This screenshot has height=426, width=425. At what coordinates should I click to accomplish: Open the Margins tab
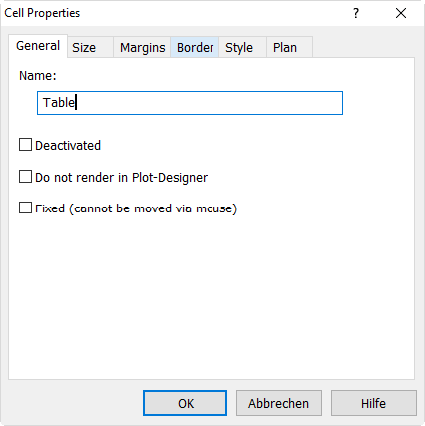pyautogui.click(x=142, y=47)
